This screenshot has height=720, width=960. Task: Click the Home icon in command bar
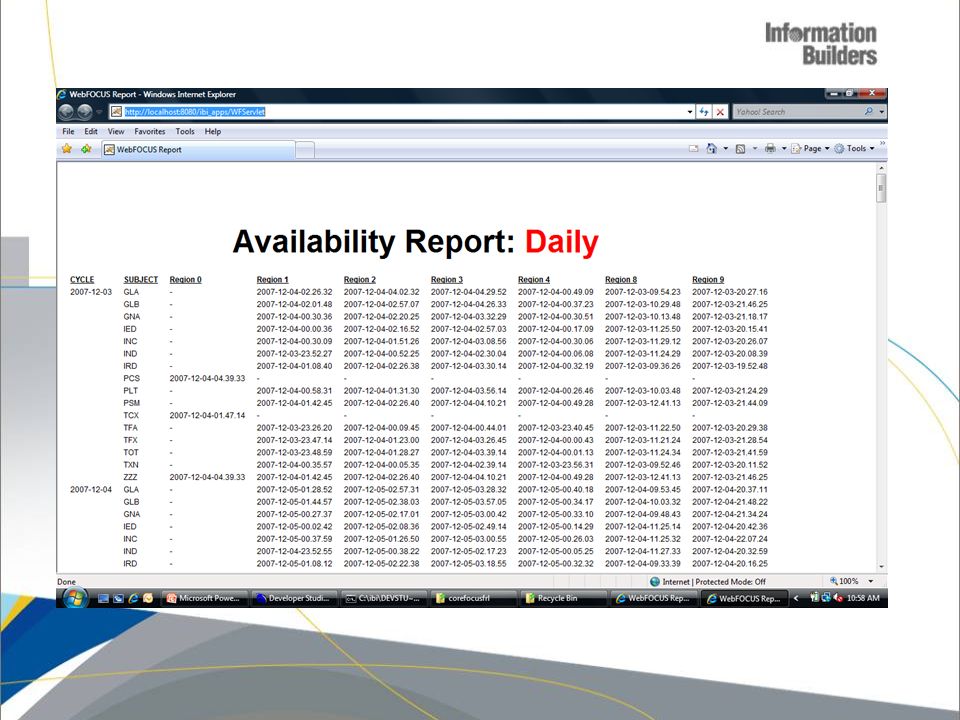click(x=711, y=148)
